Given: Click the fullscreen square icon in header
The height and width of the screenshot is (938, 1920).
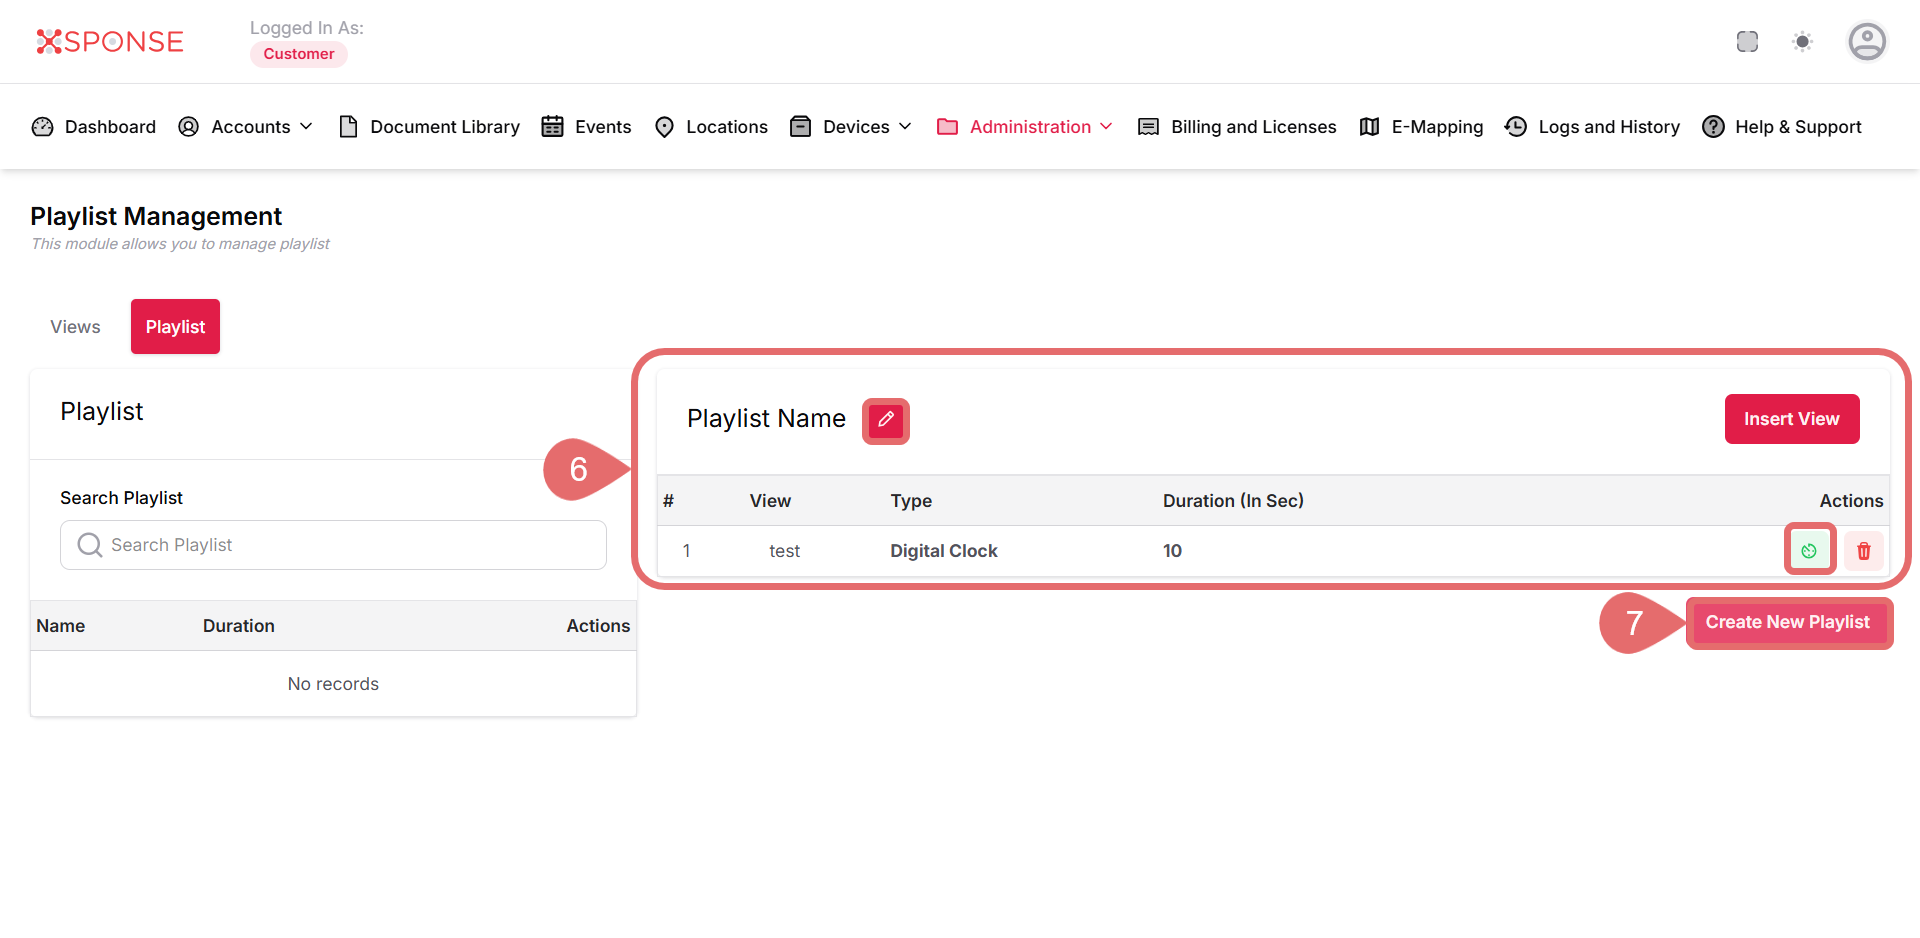Looking at the screenshot, I should pyautogui.click(x=1747, y=42).
